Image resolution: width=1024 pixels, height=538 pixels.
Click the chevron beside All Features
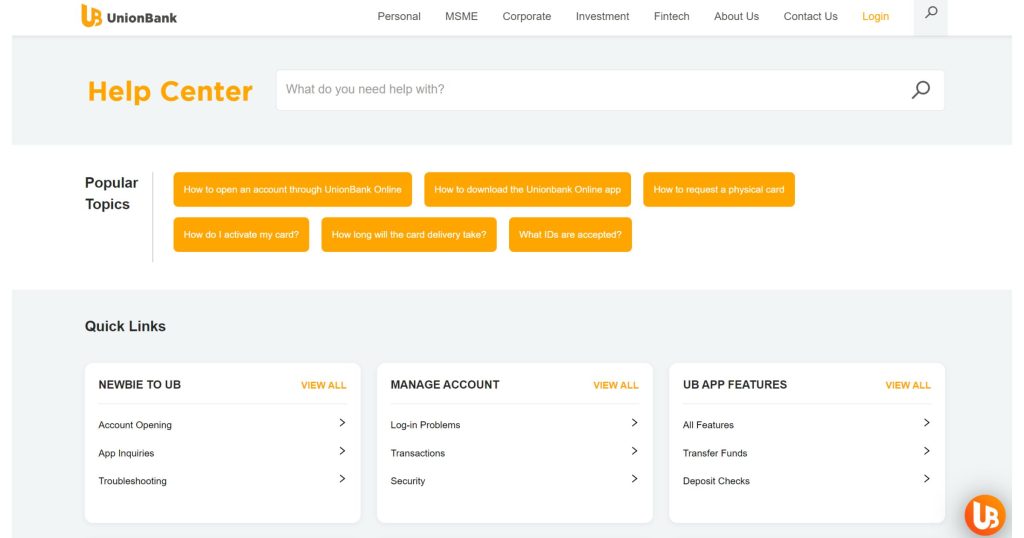click(x=927, y=423)
